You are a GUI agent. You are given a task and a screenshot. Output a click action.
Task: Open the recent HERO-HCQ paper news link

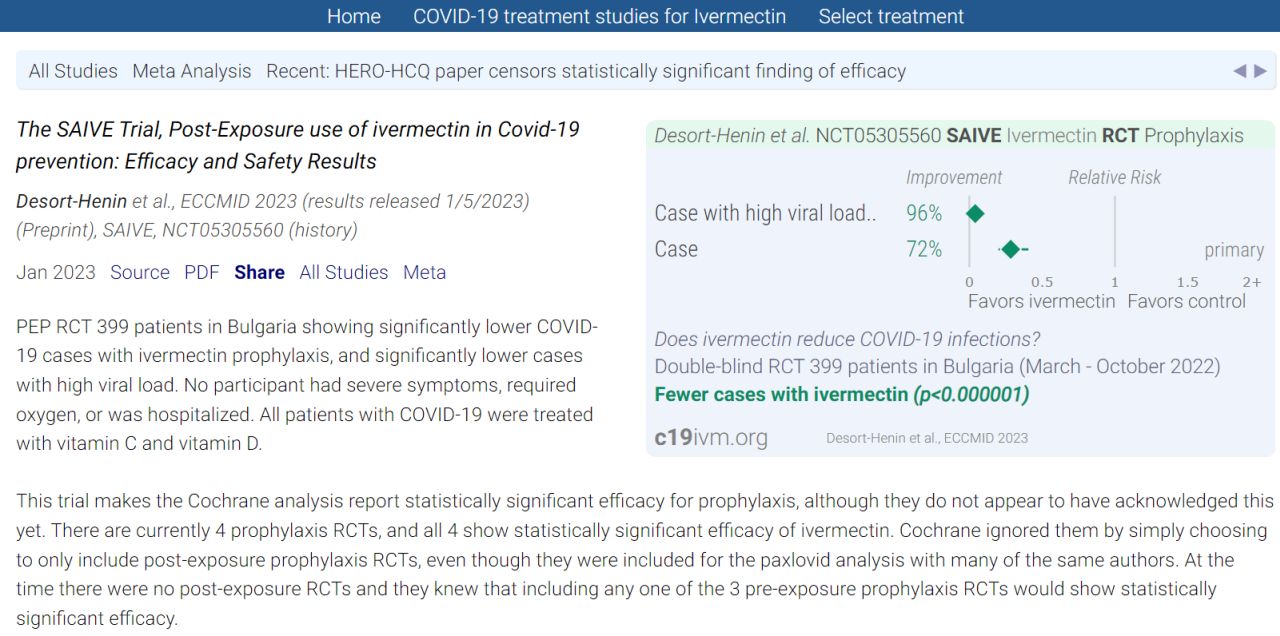pos(586,71)
